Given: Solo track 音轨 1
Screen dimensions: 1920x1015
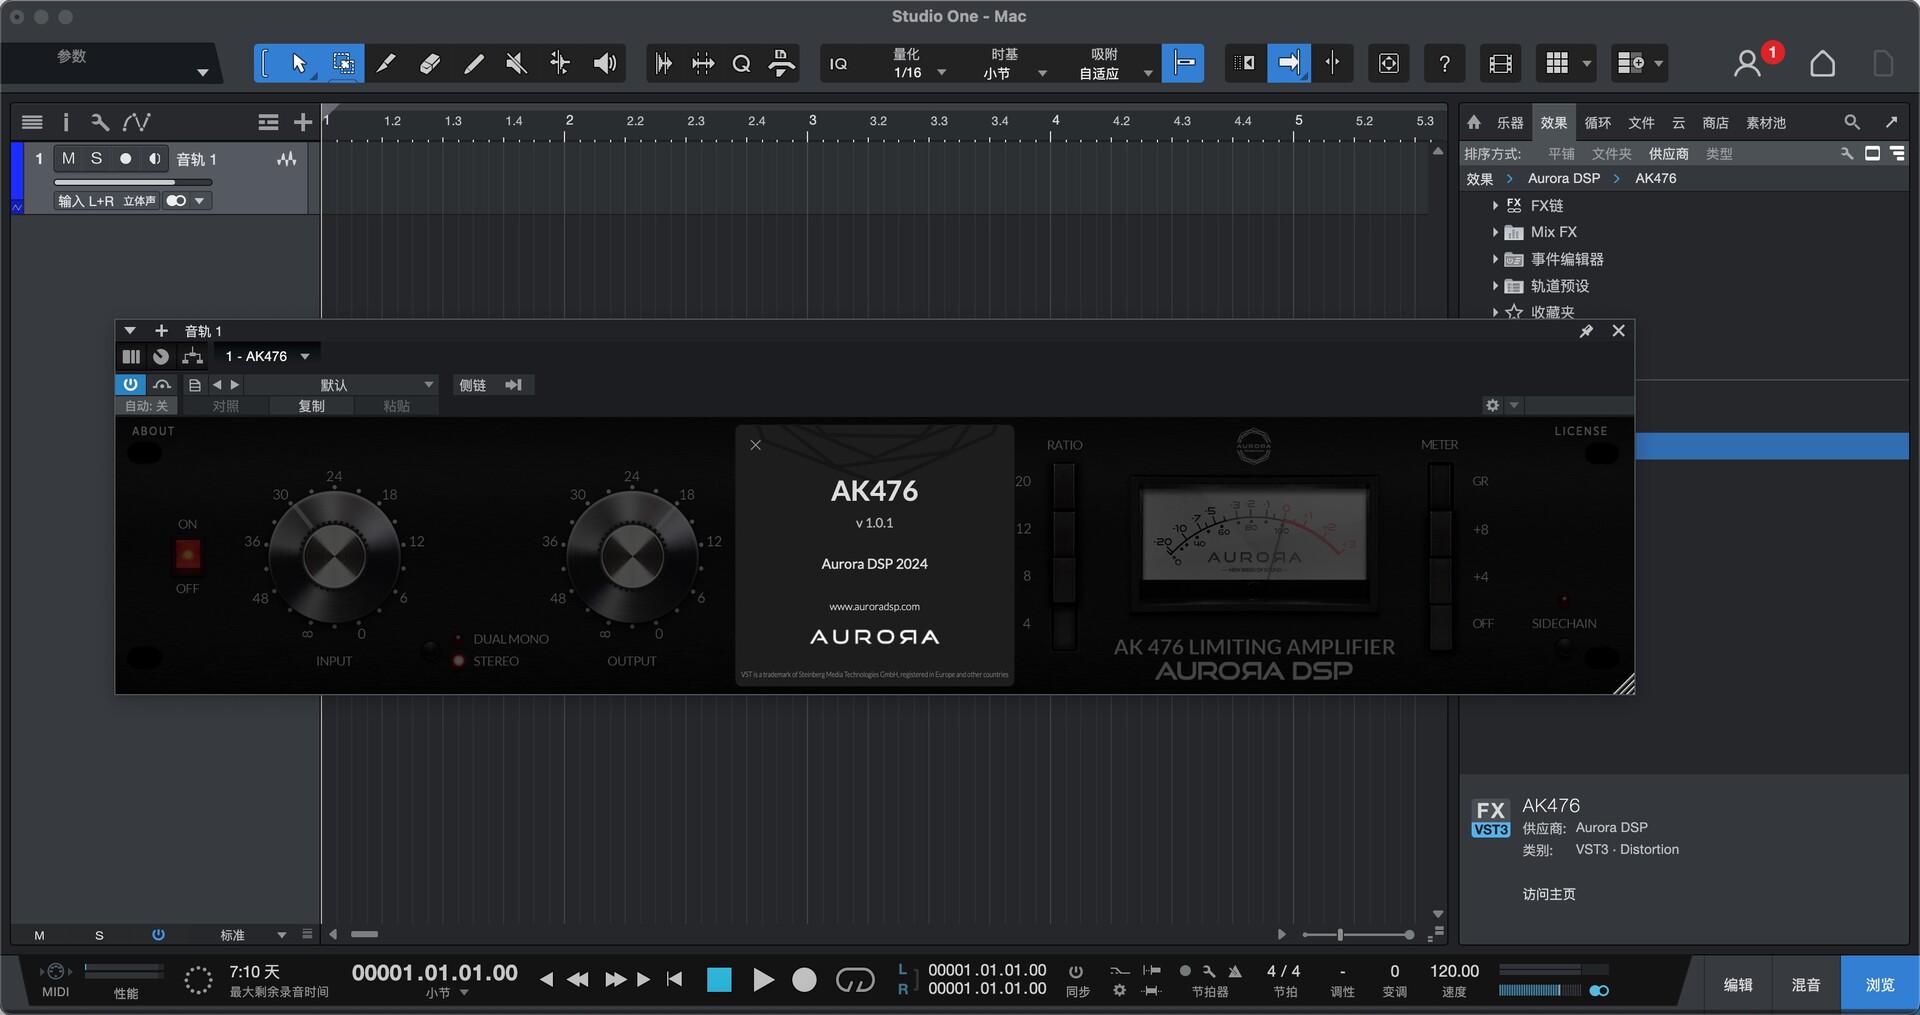Looking at the screenshot, I should coord(96,158).
